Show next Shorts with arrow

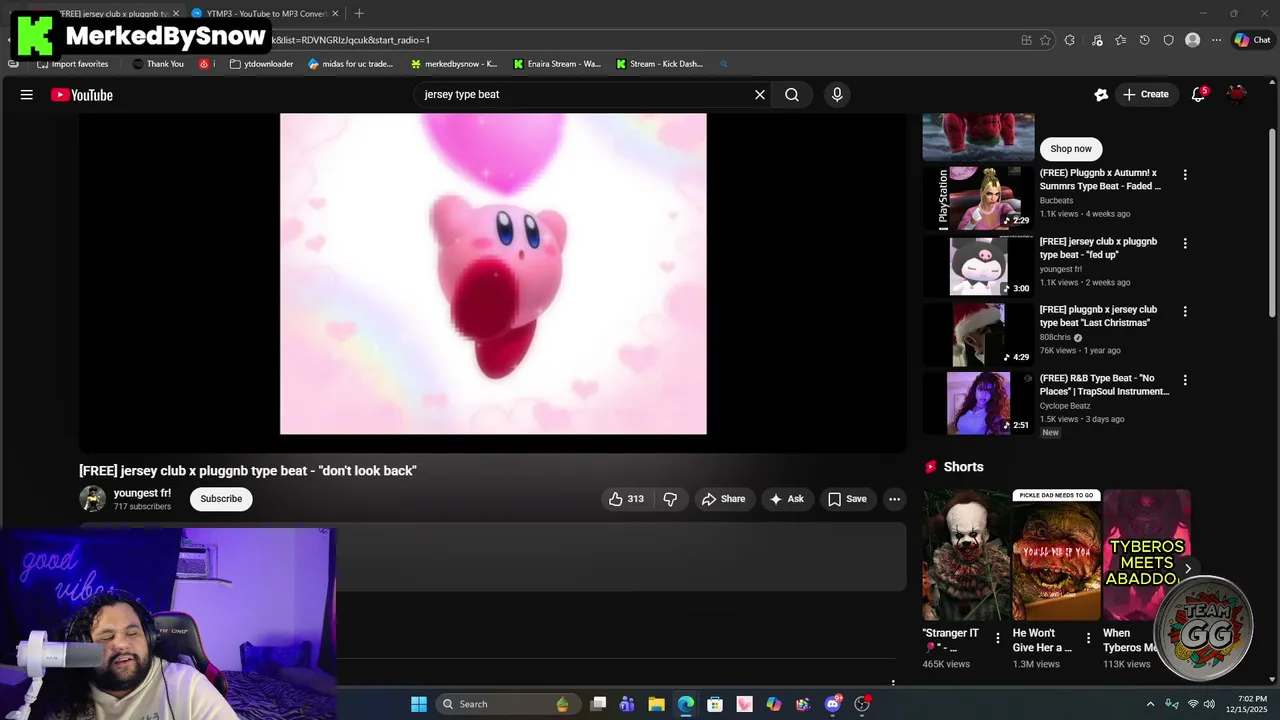(x=1187, y=569)
